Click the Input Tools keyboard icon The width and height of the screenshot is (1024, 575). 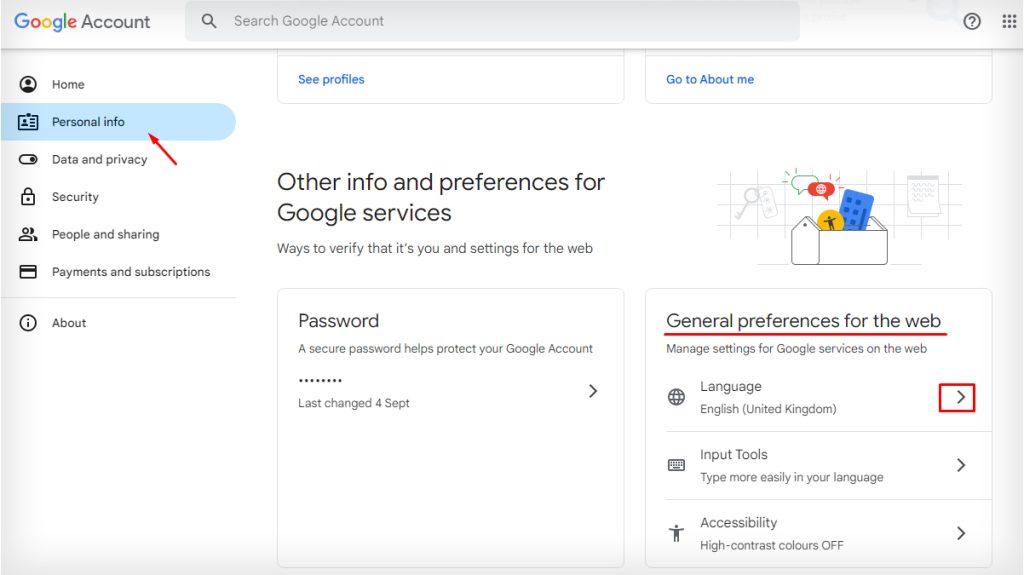click(x=677, y=465)
